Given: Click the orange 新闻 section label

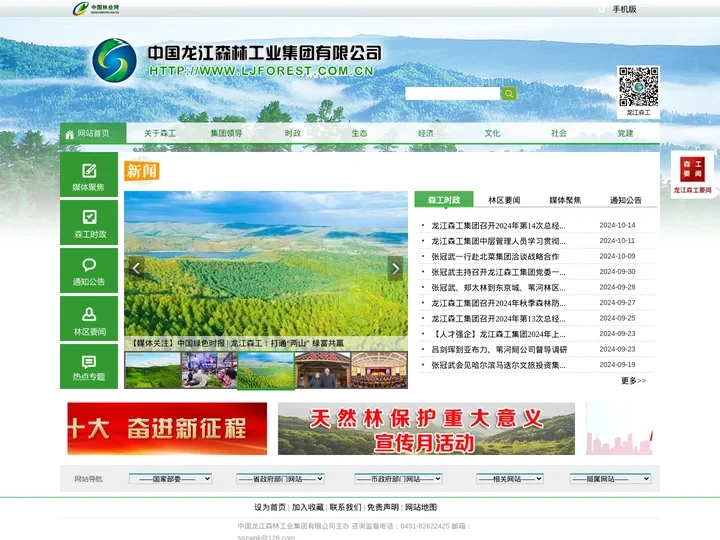Looking at the screenshot, I should tap(141, 171).
